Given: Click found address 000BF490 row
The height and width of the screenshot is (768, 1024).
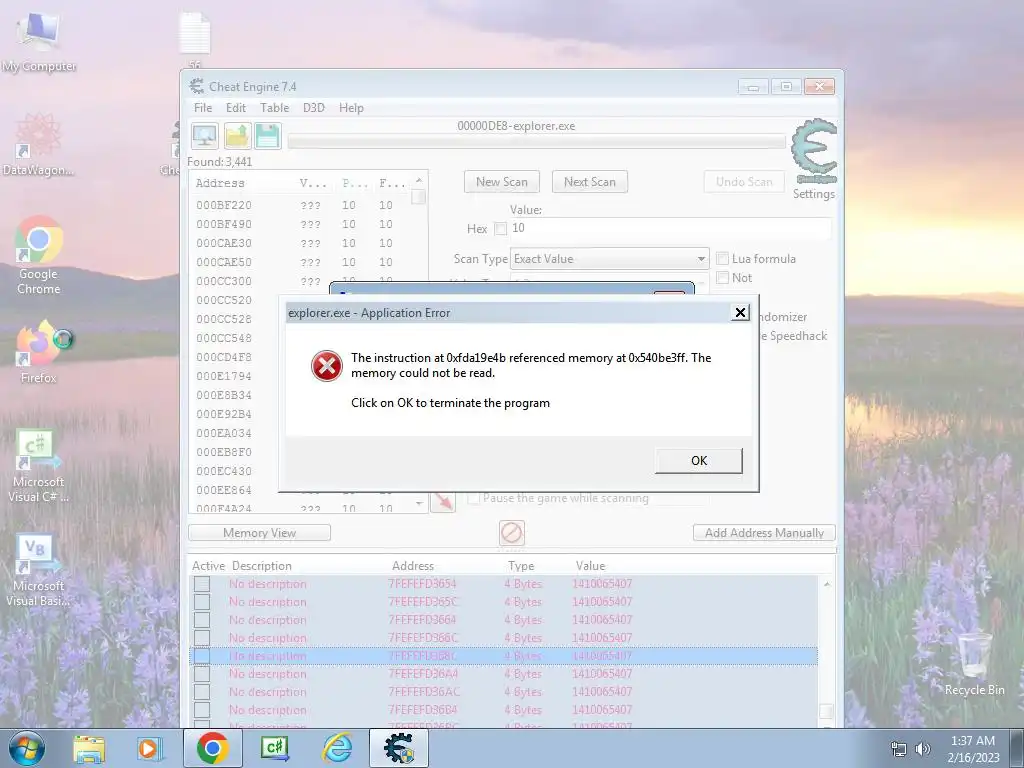Looking at the screenshot, I should tap(300, 224).
